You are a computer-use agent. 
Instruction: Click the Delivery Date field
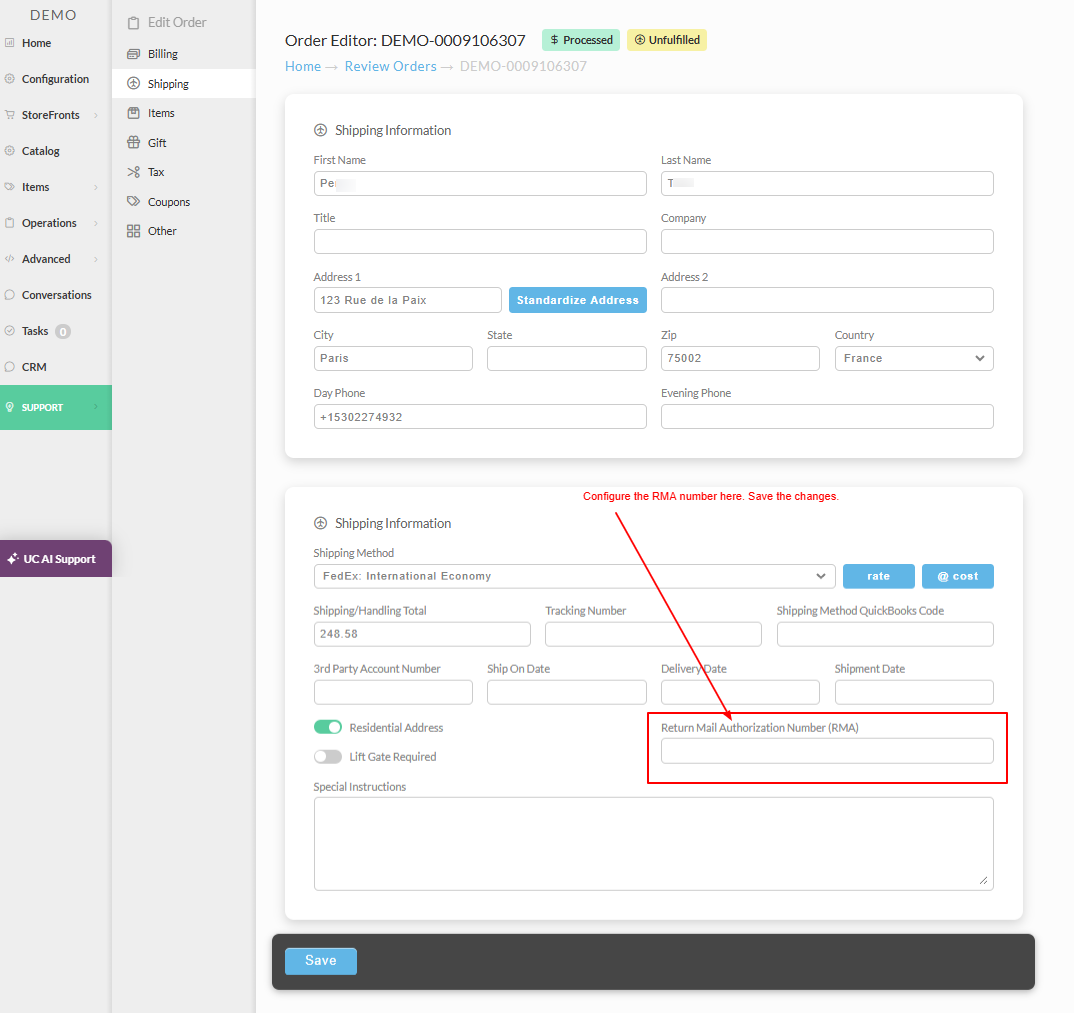[x=740, y=692]
